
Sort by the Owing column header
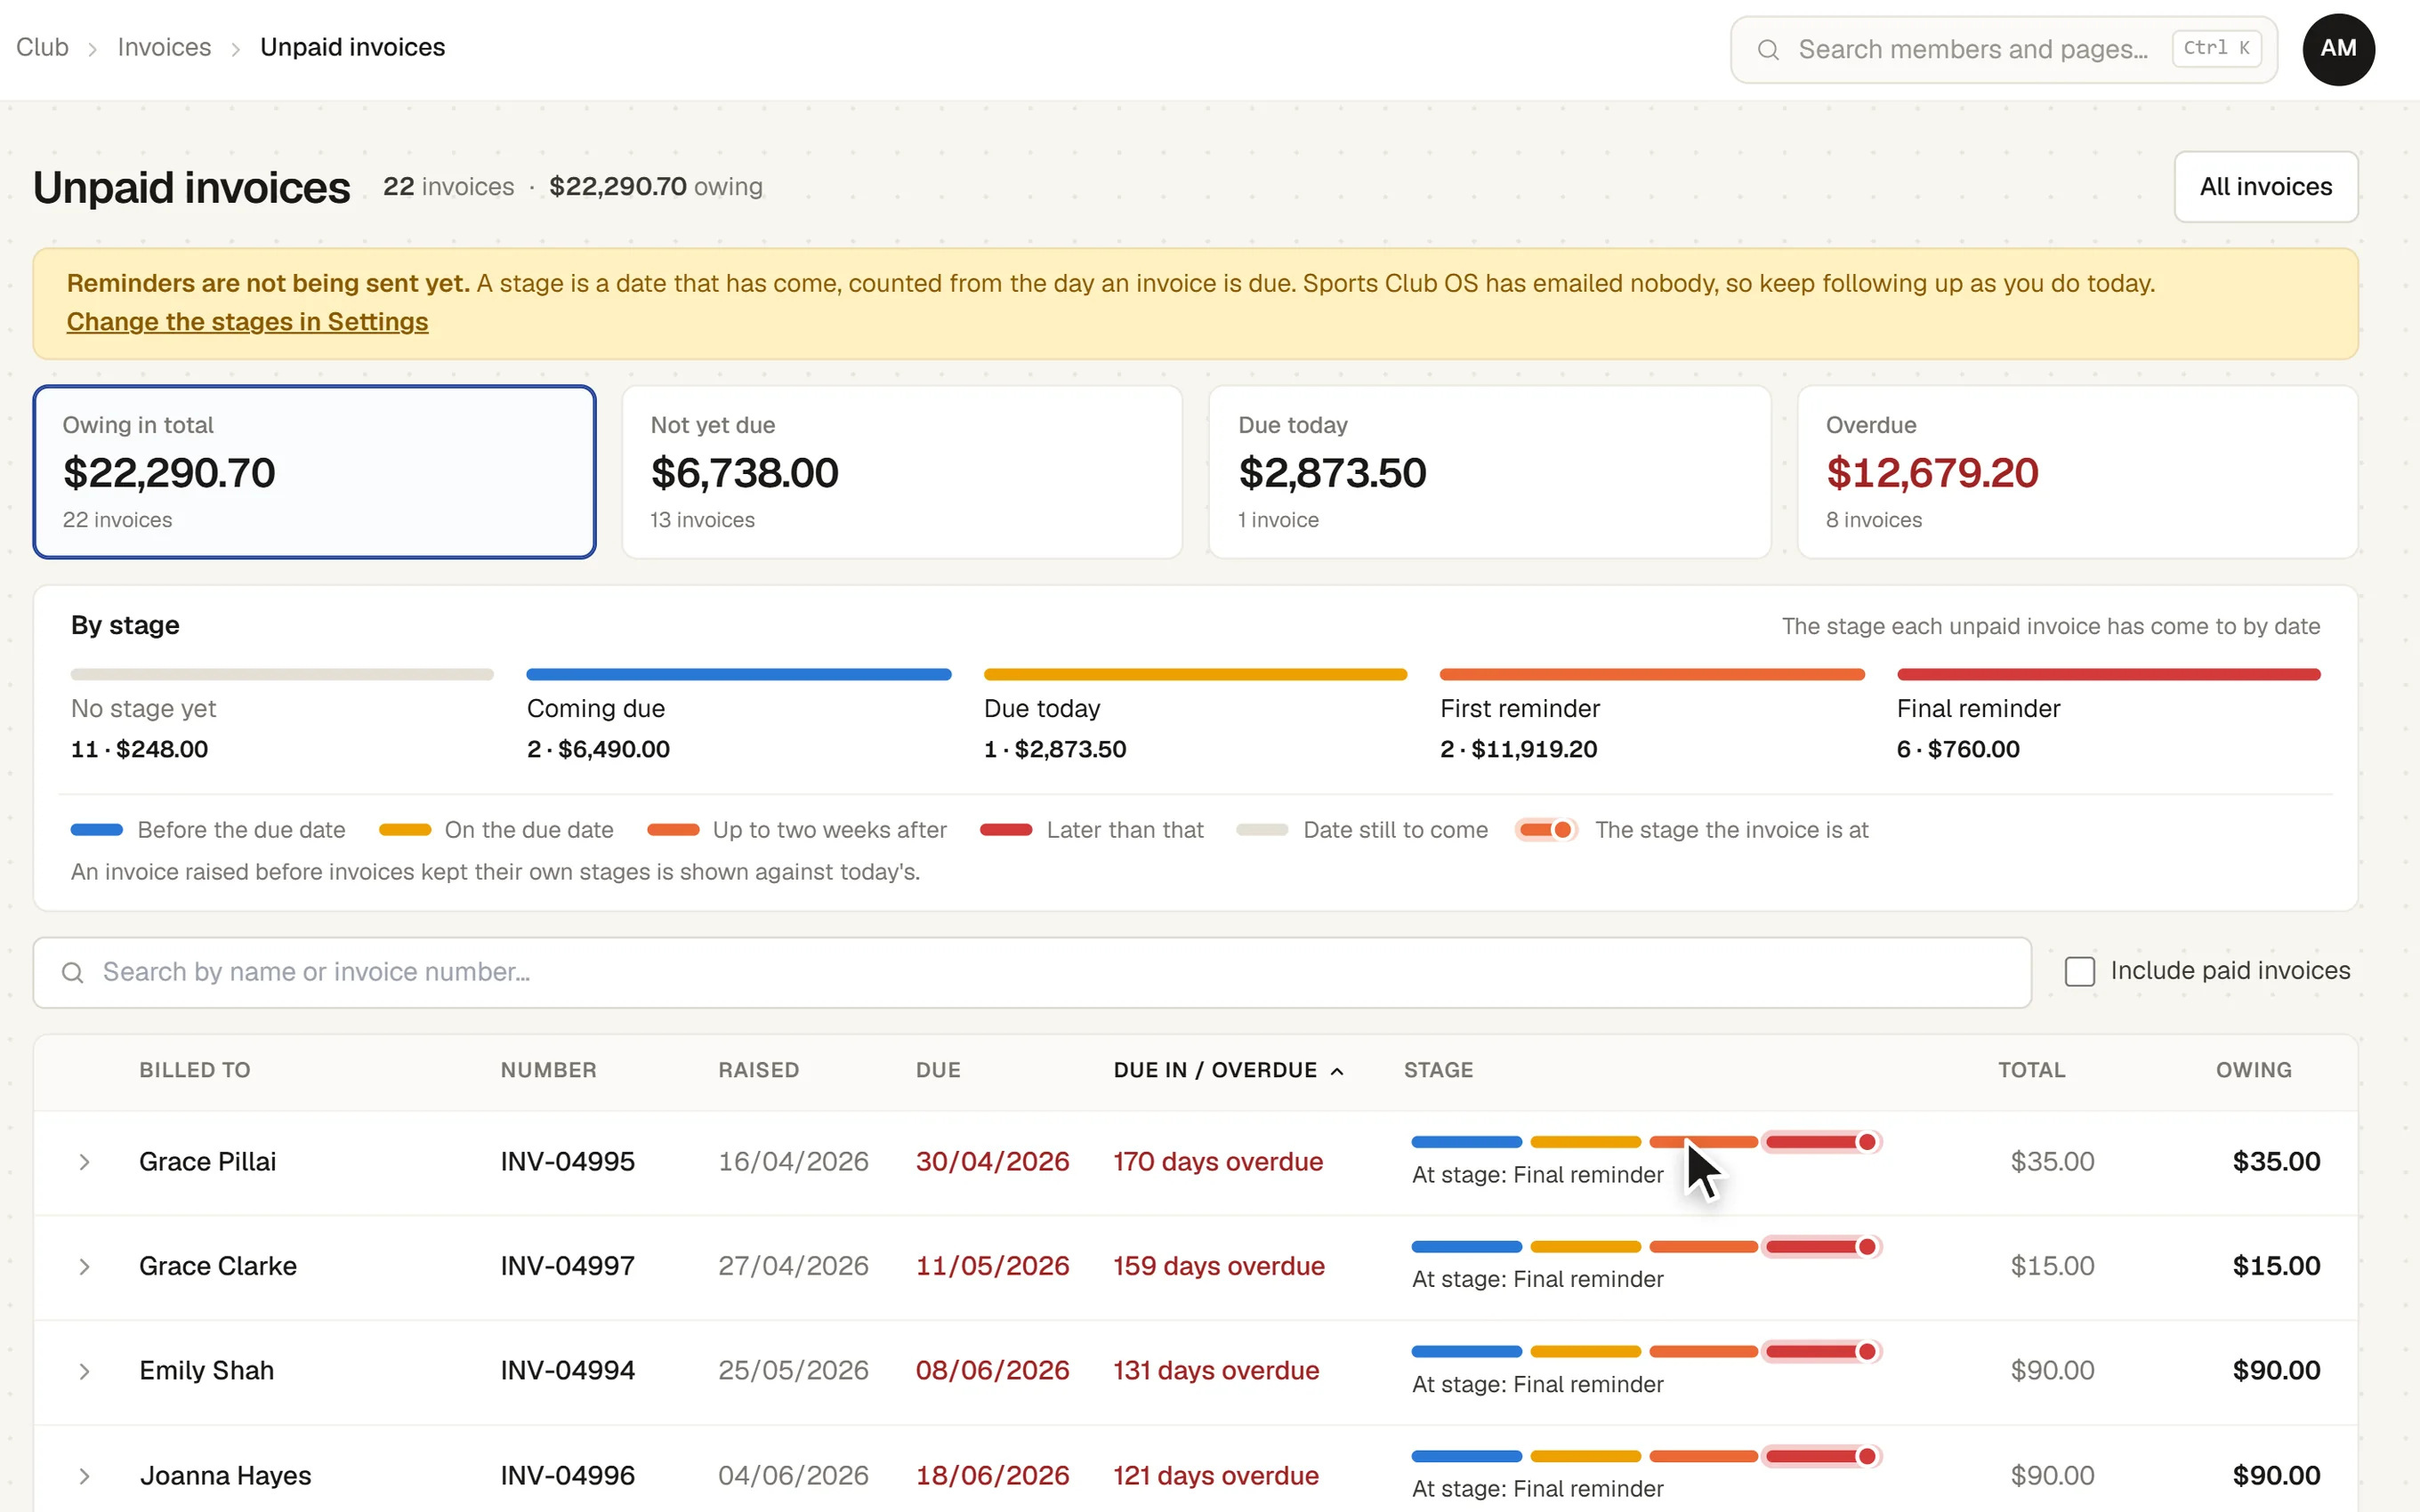pyautogui.click(x=2253, y=1070)
